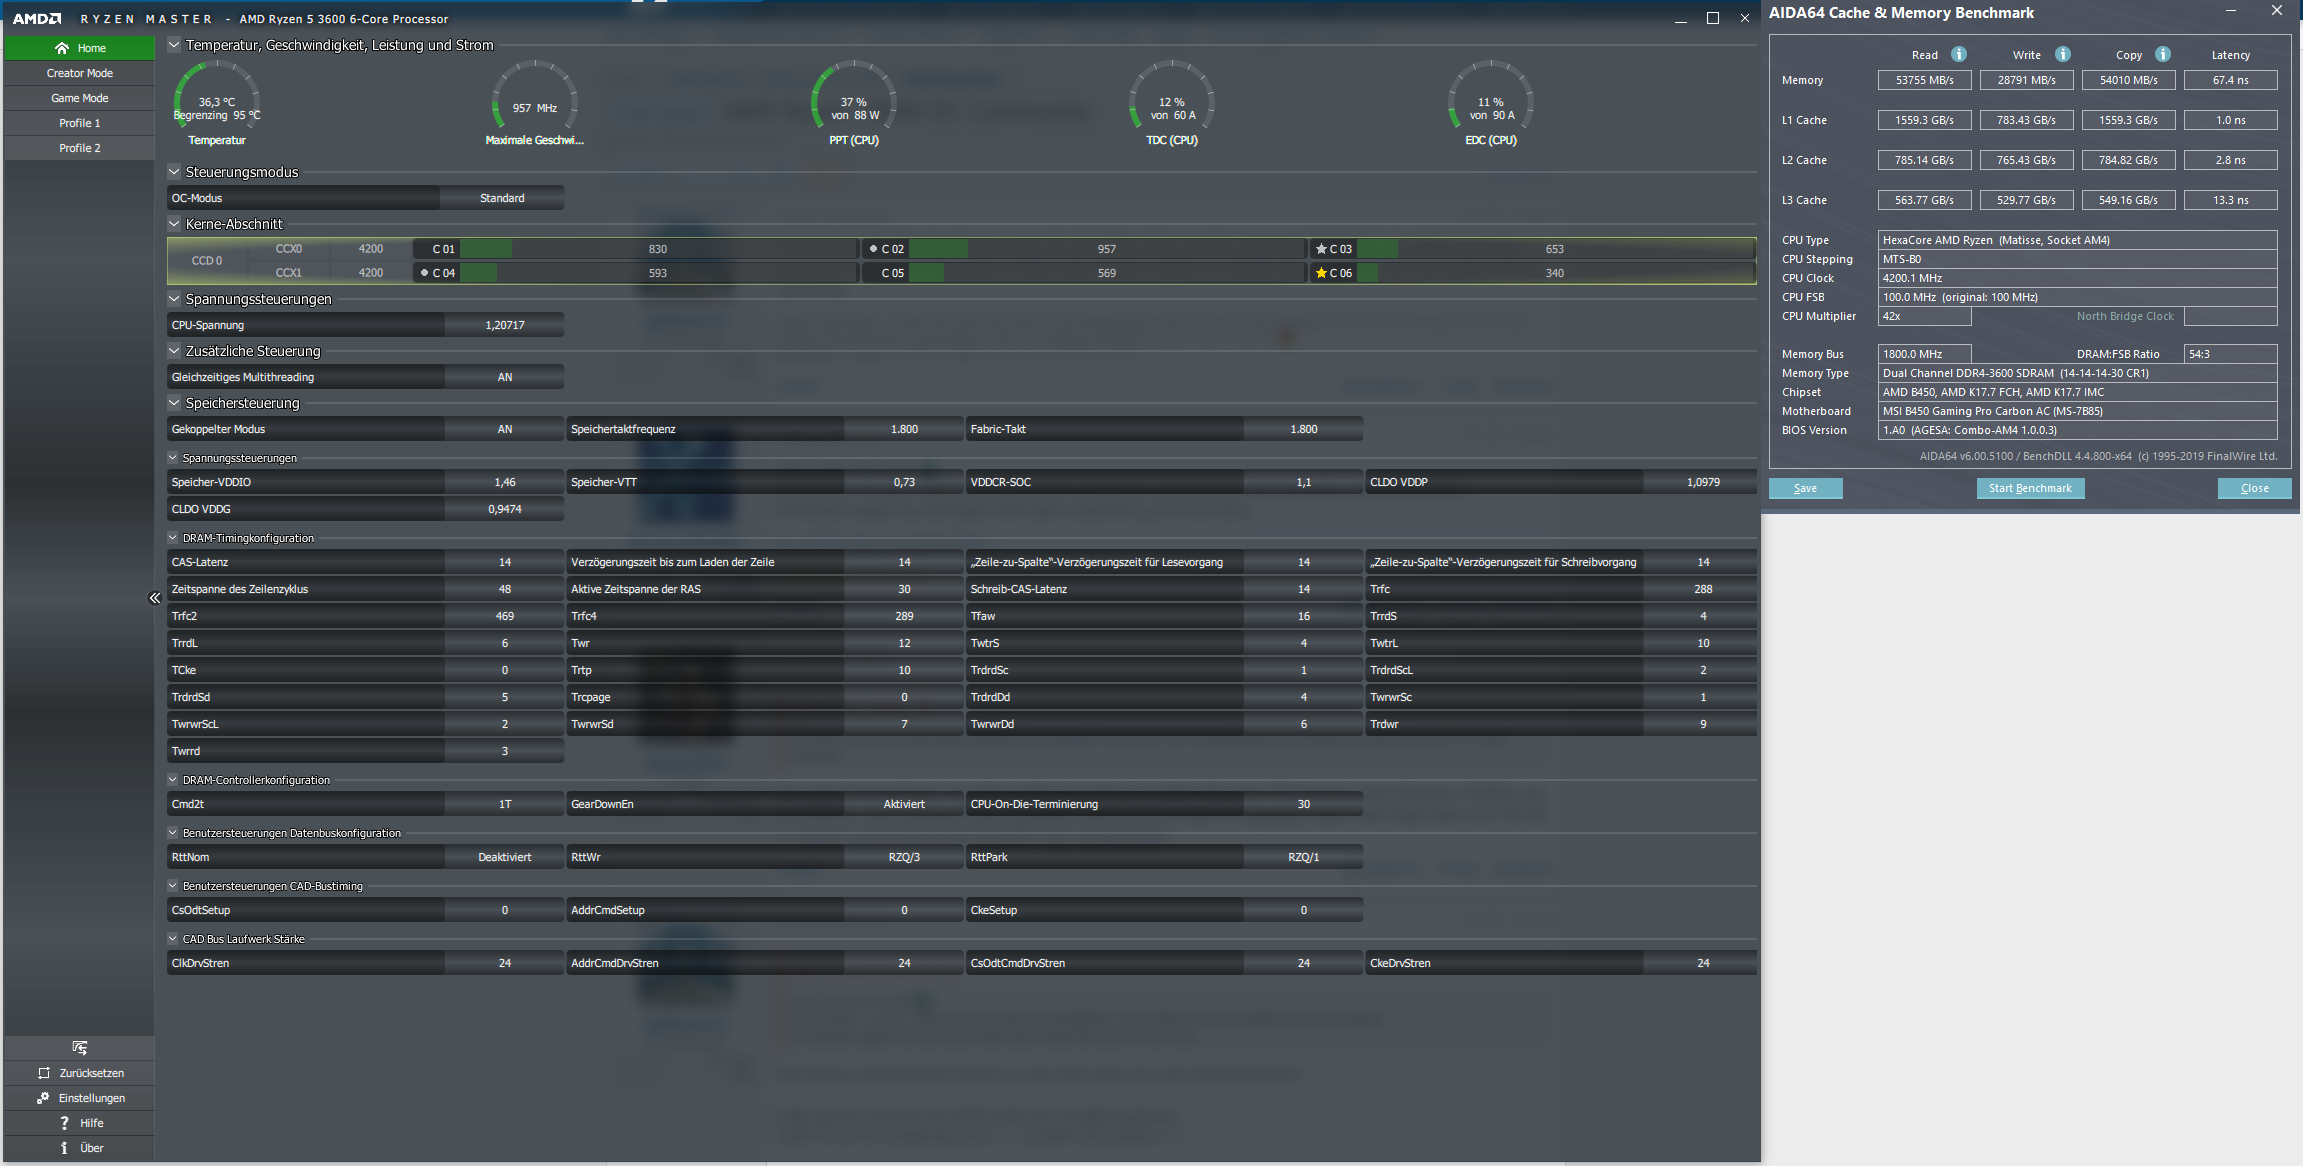Click the Über info icon
This screenshot has height=1166, width=2303.
point(65,1148)
